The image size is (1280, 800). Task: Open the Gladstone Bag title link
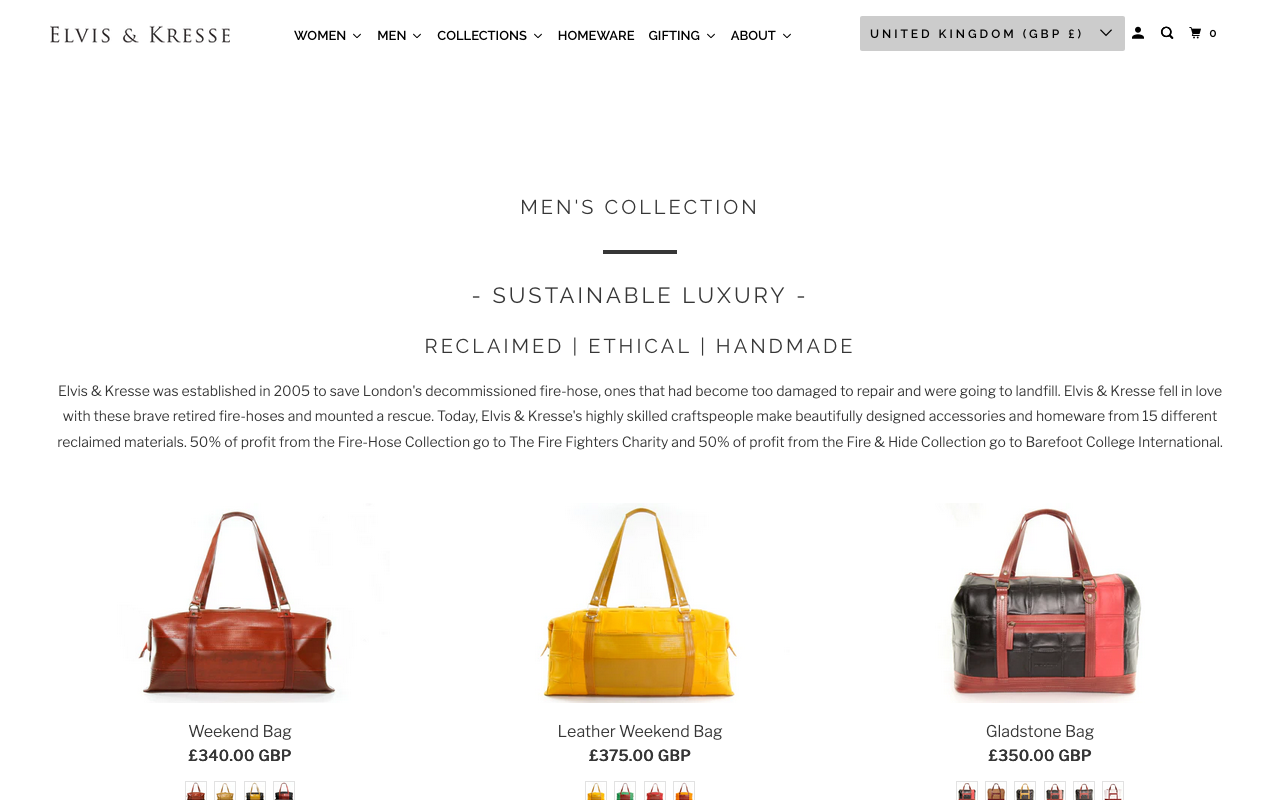click(1040, 731)
